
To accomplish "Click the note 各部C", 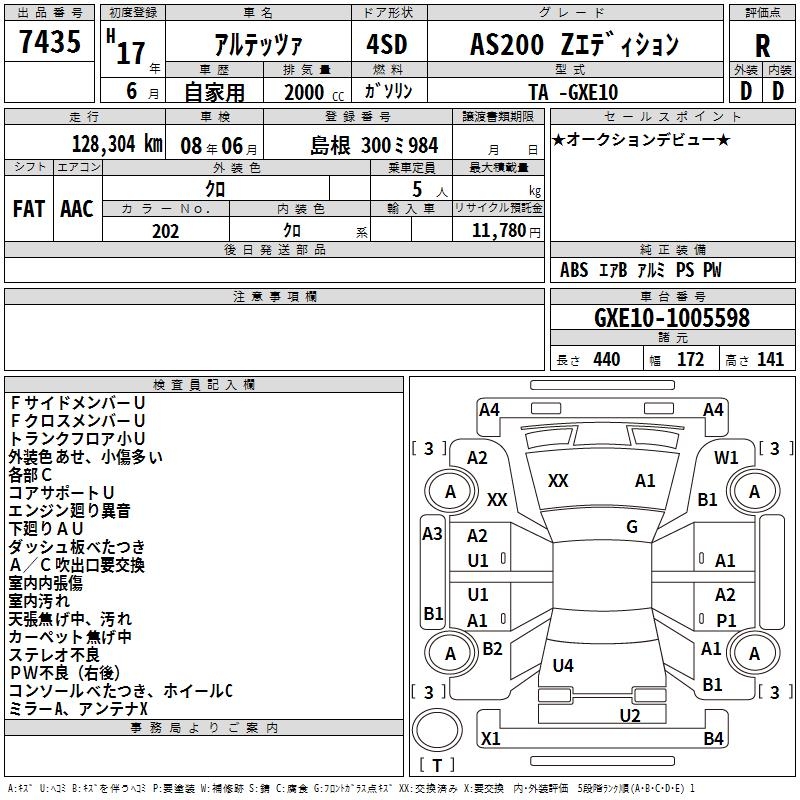I will 30,475.
